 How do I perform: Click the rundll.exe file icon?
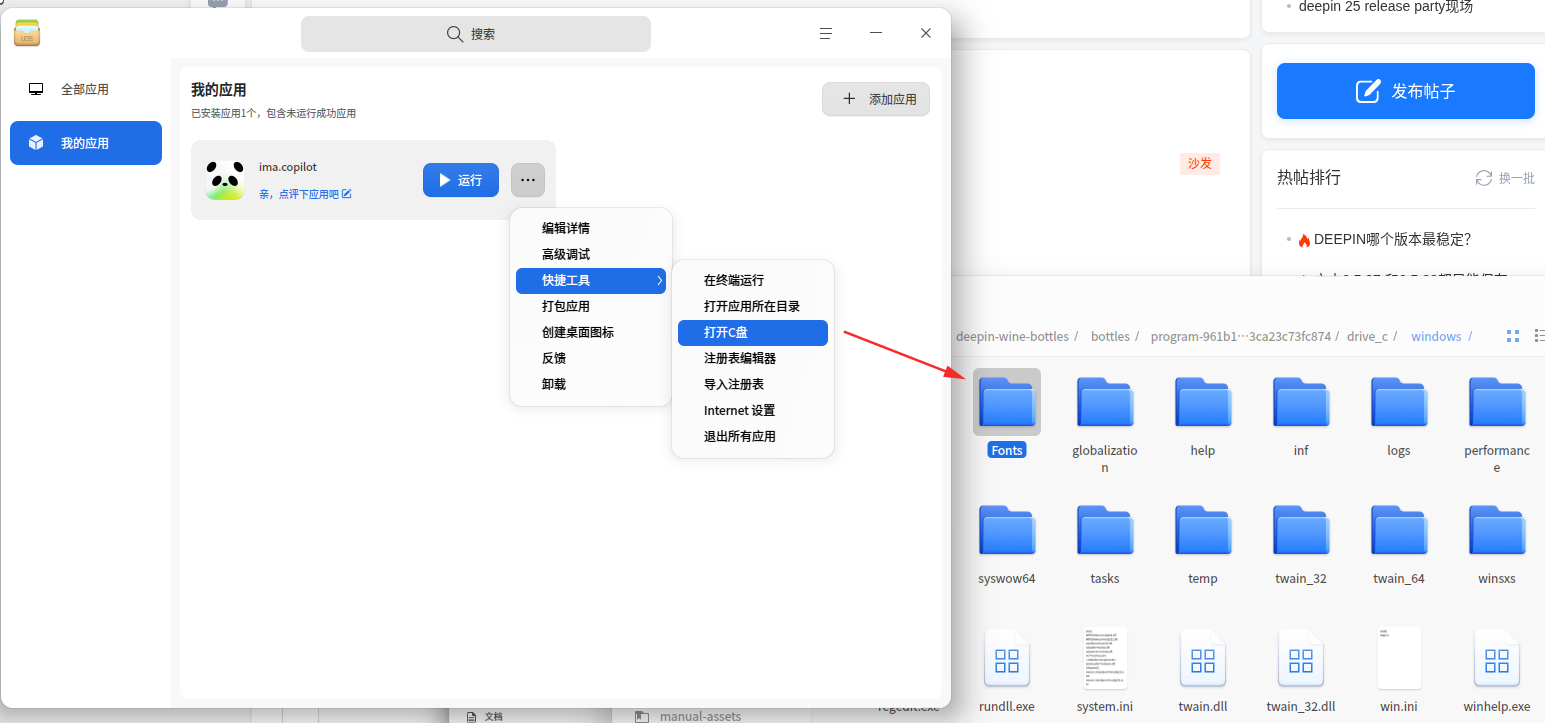point(1007,658)
